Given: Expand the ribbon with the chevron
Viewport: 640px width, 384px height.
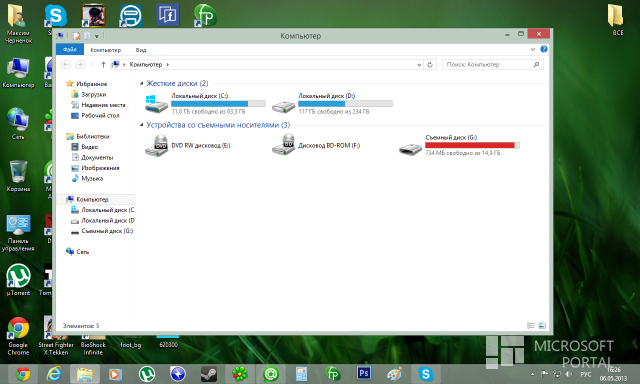Looking at the screenshot, I should (533, 49).
